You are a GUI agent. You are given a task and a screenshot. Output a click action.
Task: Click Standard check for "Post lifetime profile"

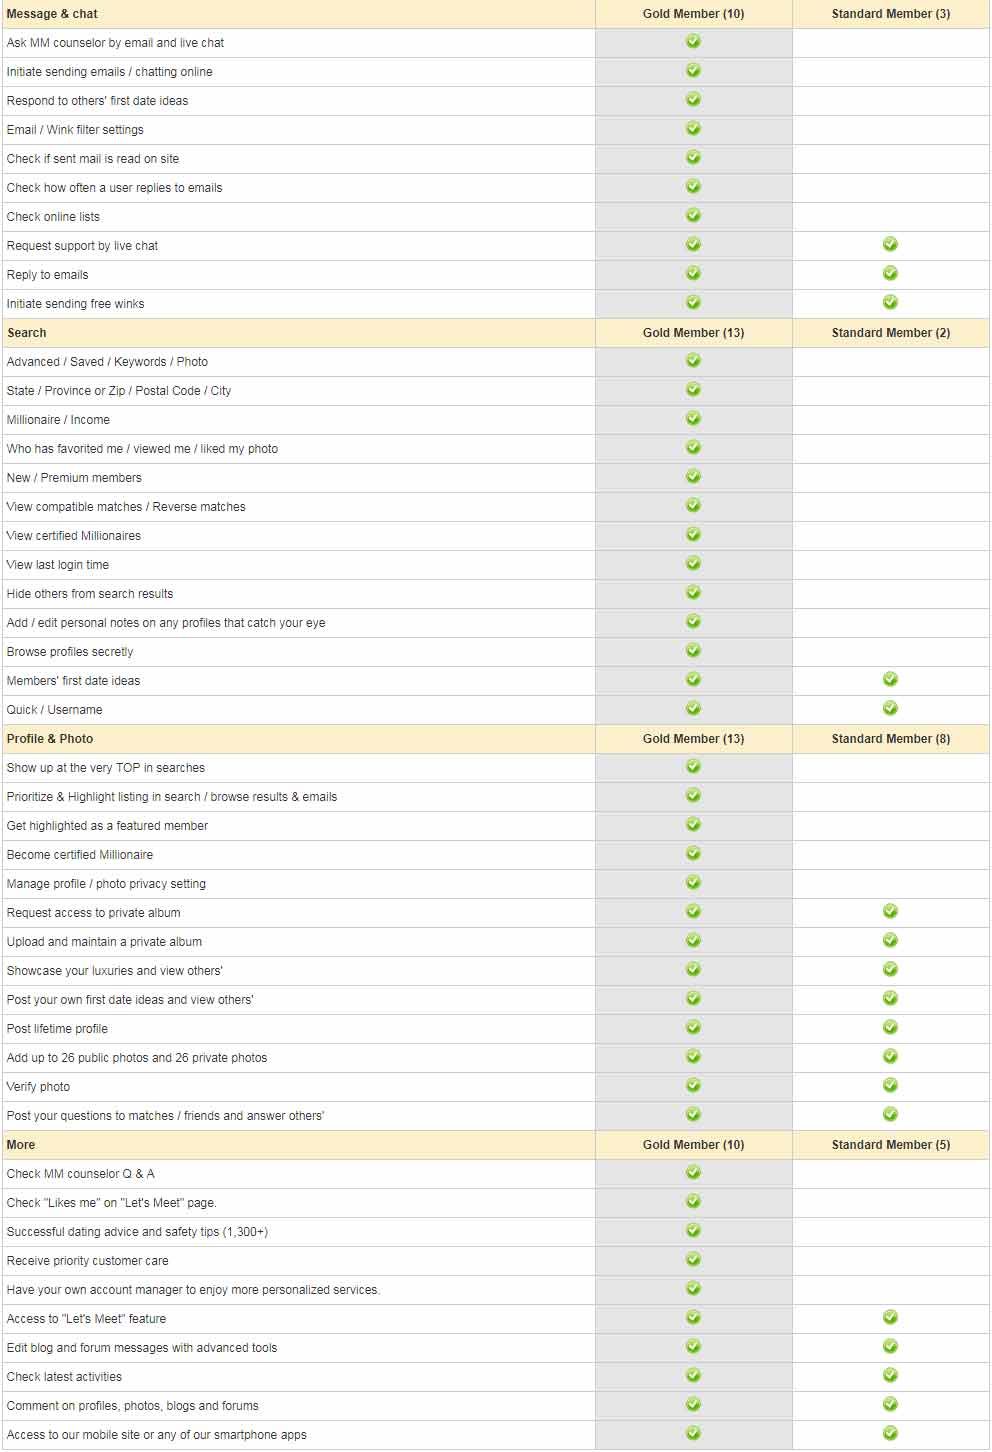(x=890, y=1028)
